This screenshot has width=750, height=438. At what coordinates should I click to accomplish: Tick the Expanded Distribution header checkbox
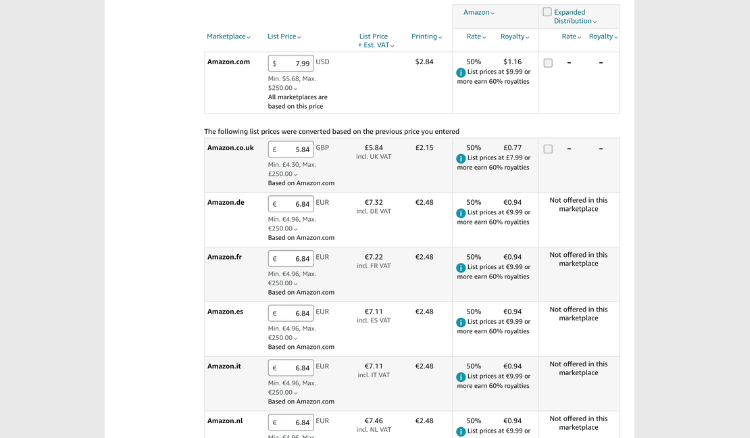[547, 12]
